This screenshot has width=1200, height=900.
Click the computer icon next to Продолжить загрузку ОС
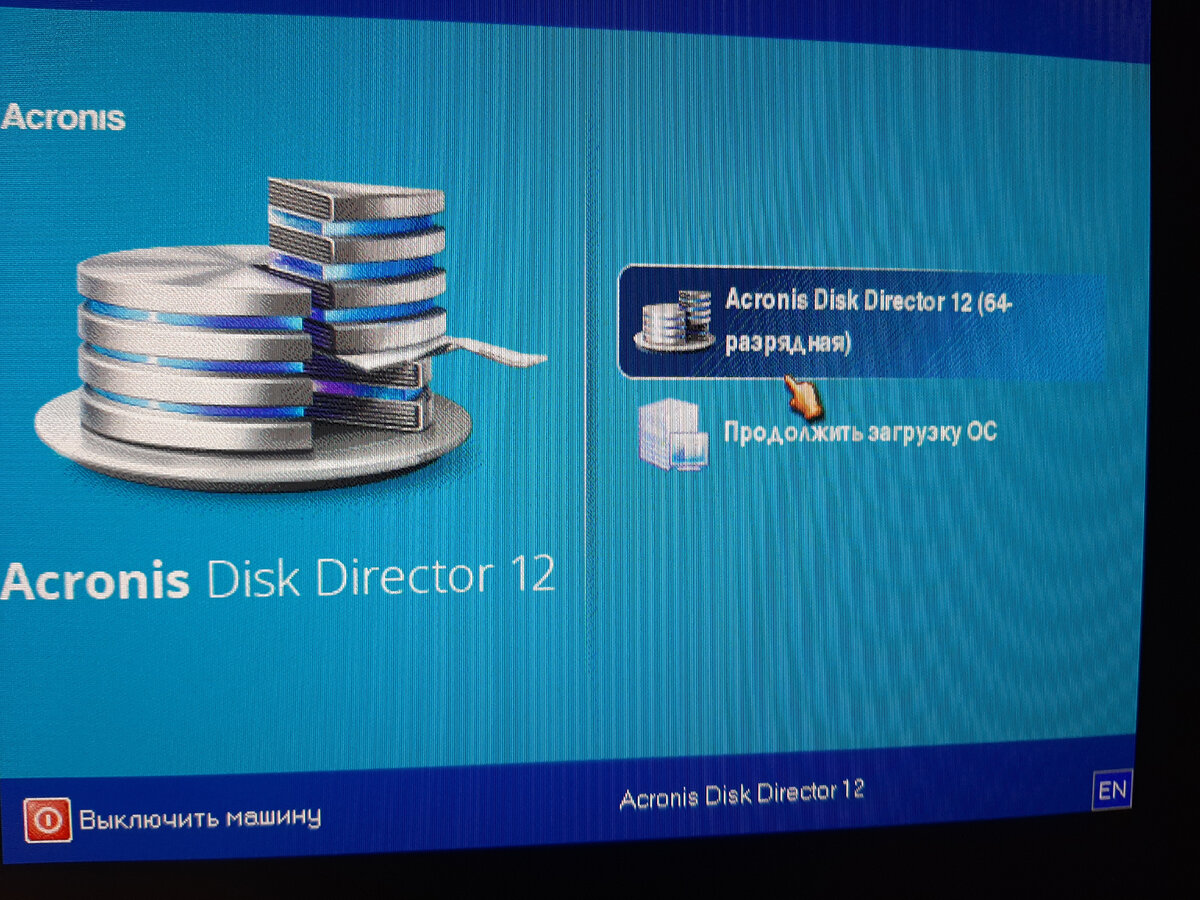click(672, 435)
